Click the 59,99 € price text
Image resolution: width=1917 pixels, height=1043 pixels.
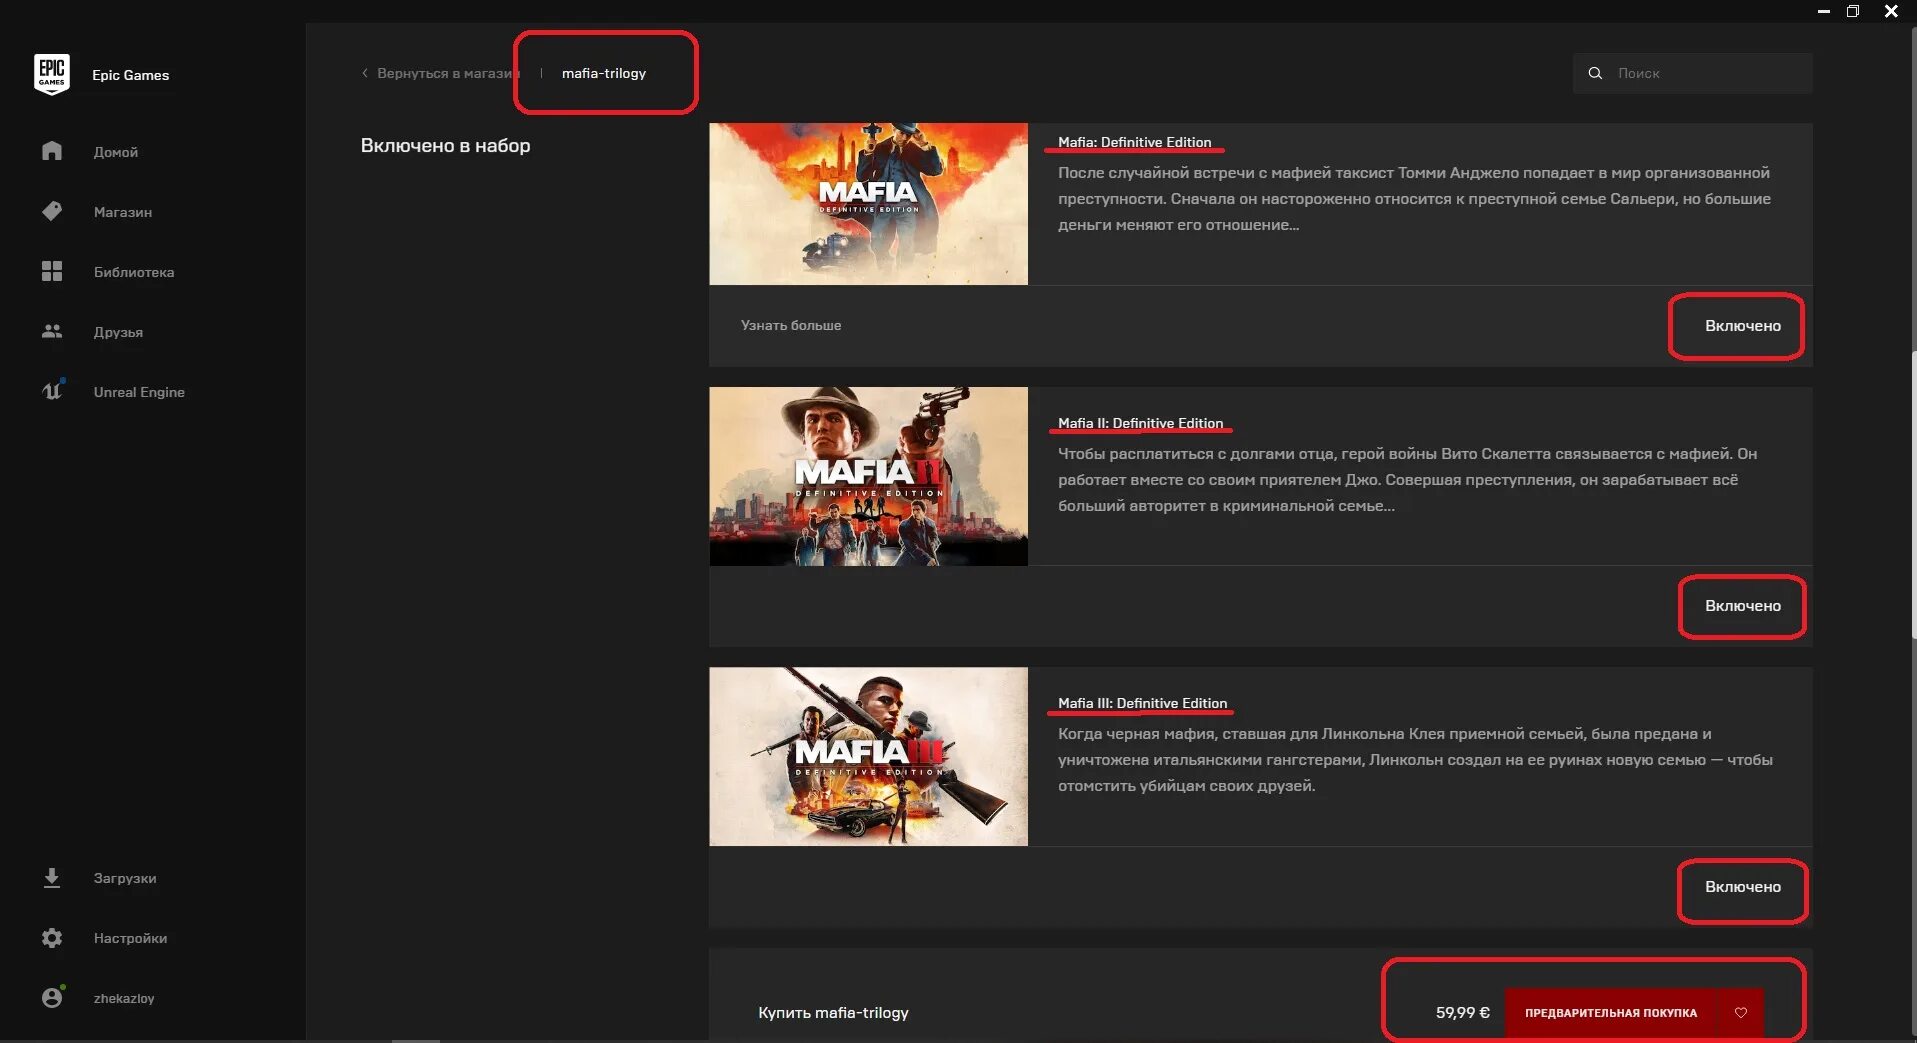tap(1462, 1012)
